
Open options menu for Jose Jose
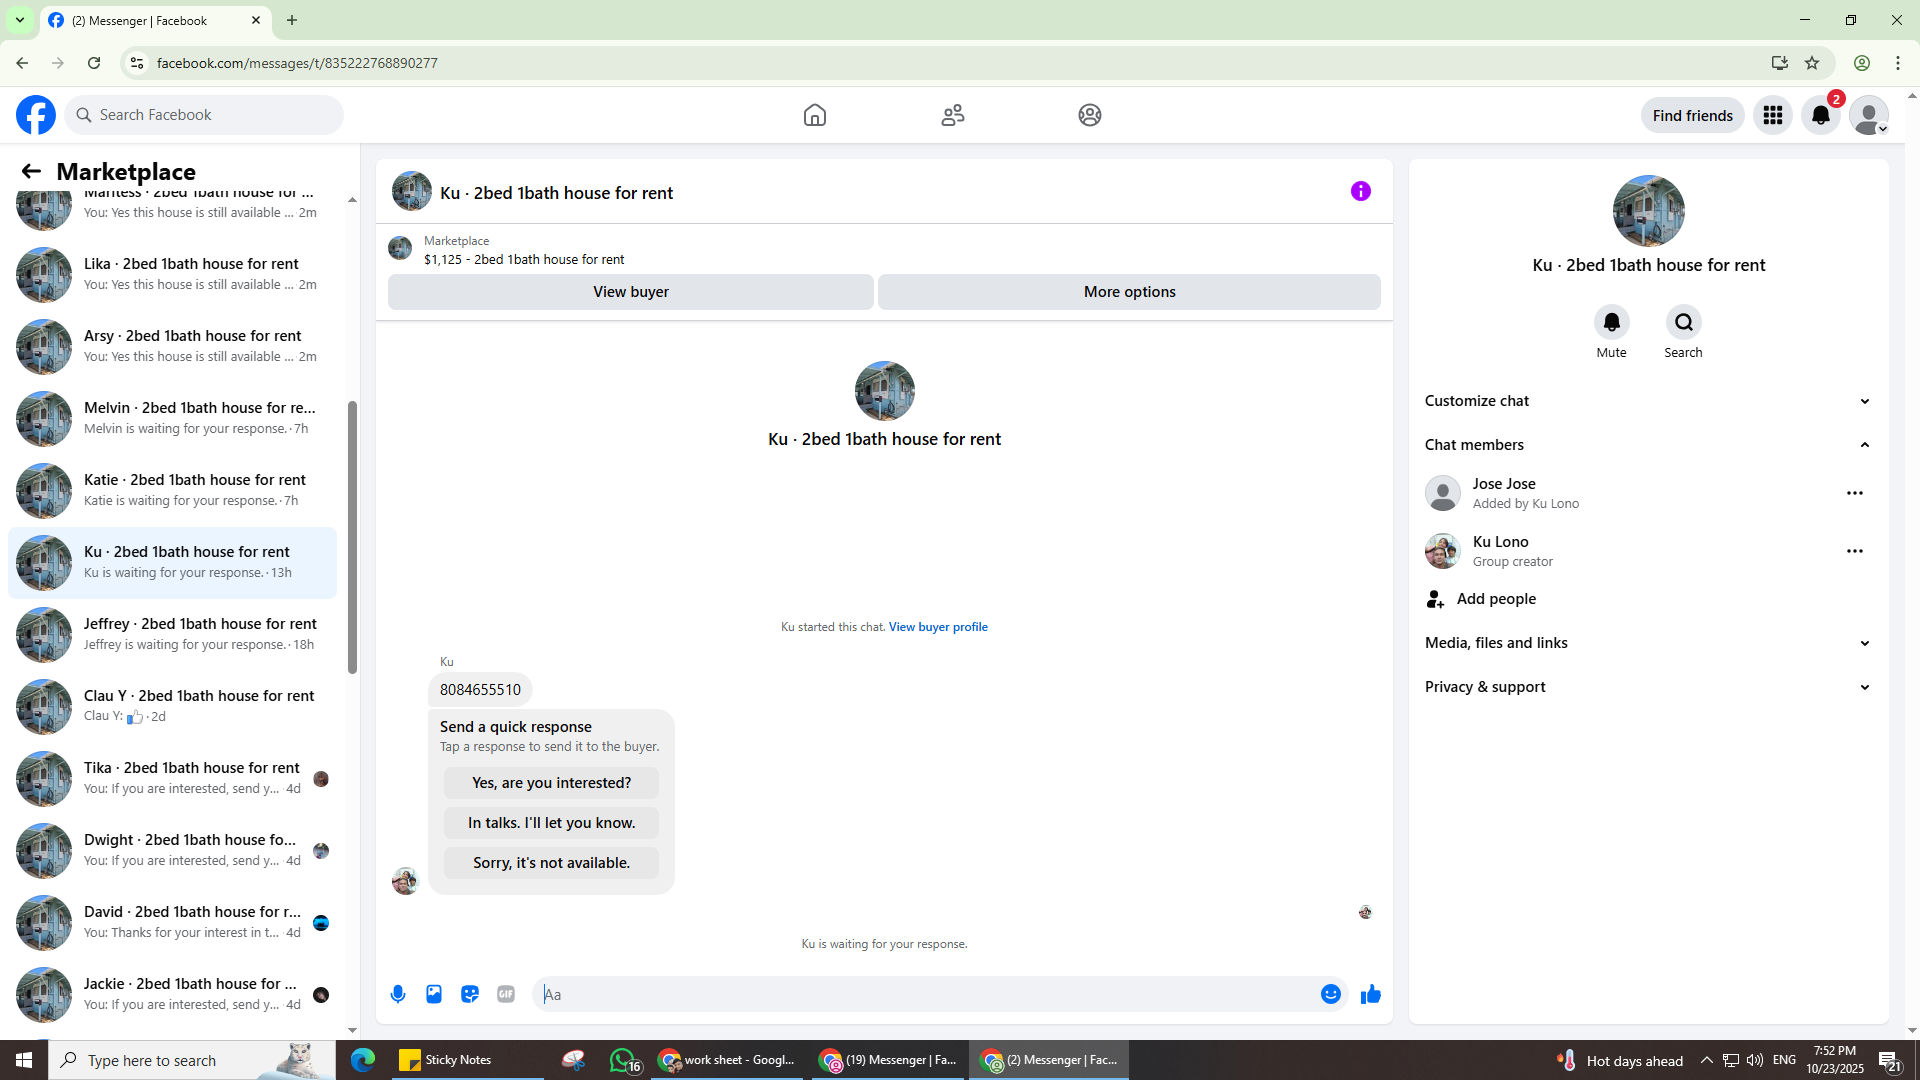[x=1854, y=493]
